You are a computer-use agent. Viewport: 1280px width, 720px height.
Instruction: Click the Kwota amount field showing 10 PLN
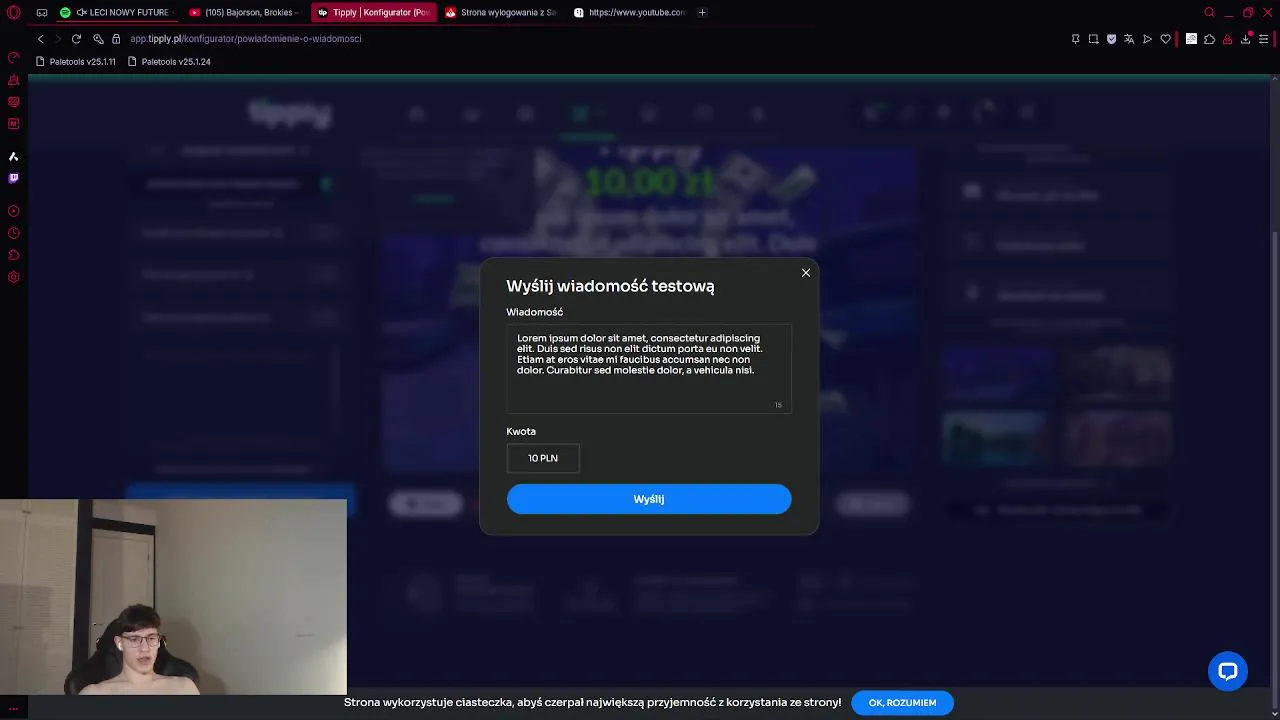tap(543, 458)
